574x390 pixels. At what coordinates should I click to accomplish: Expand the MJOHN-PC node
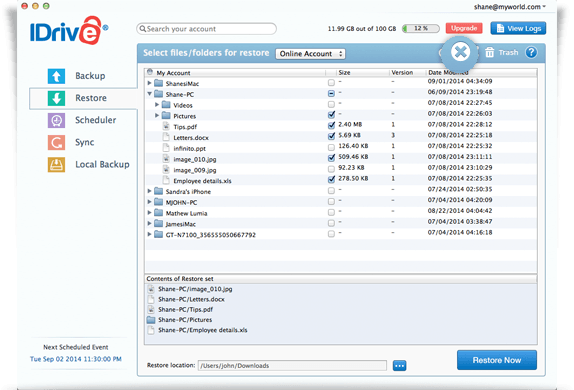click(x=149, y=202)
